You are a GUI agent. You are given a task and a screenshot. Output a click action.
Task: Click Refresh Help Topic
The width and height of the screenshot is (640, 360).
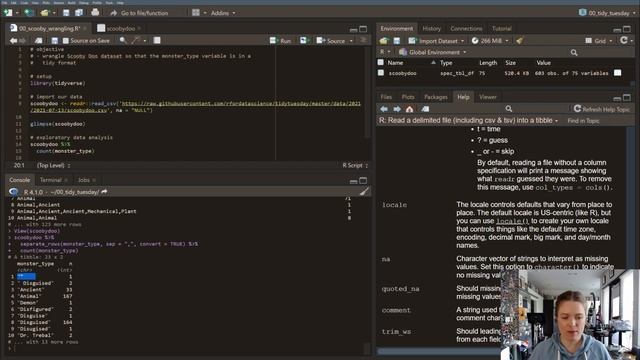coord(602,109)
